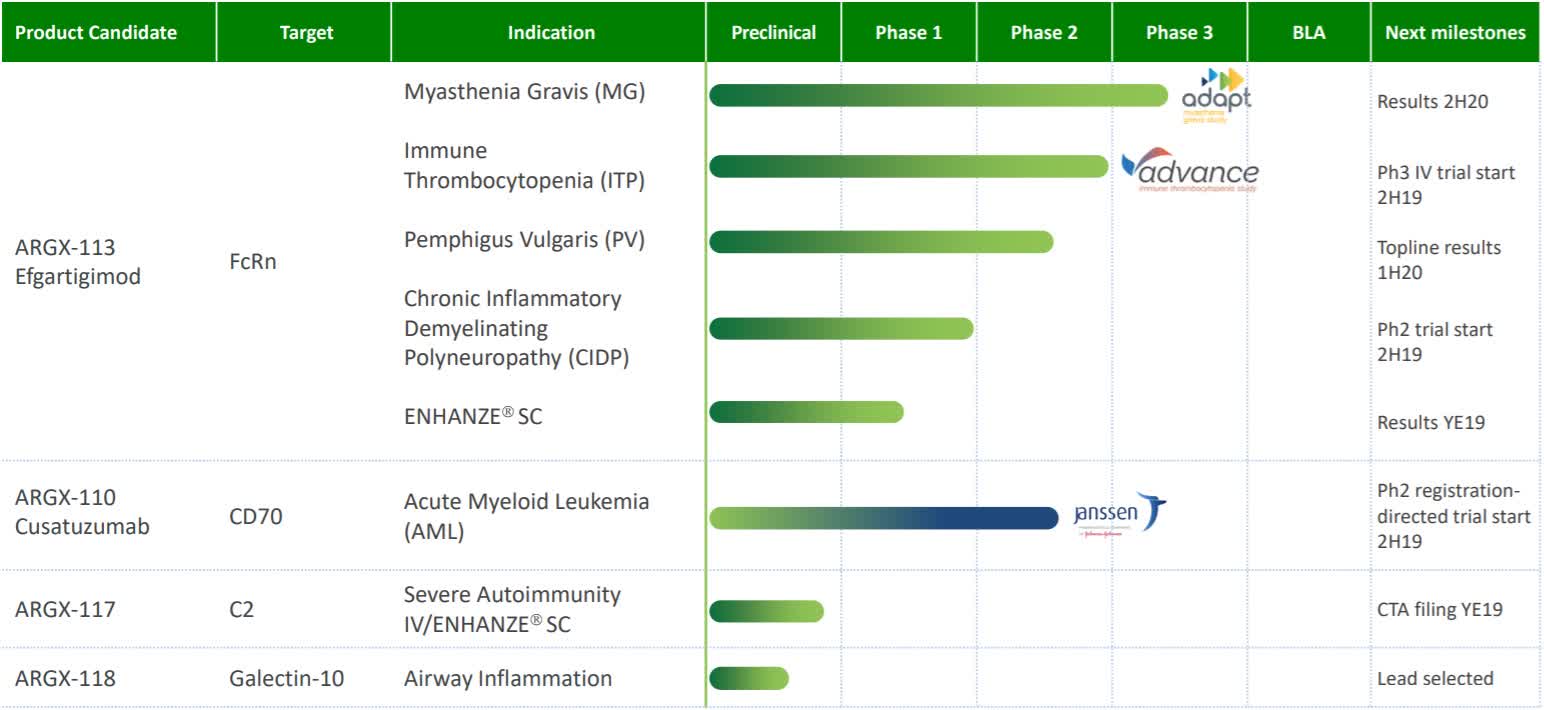Click the BLA column header
Viewport: 1544px width, 710px height.
click(x=1309, y=32)
